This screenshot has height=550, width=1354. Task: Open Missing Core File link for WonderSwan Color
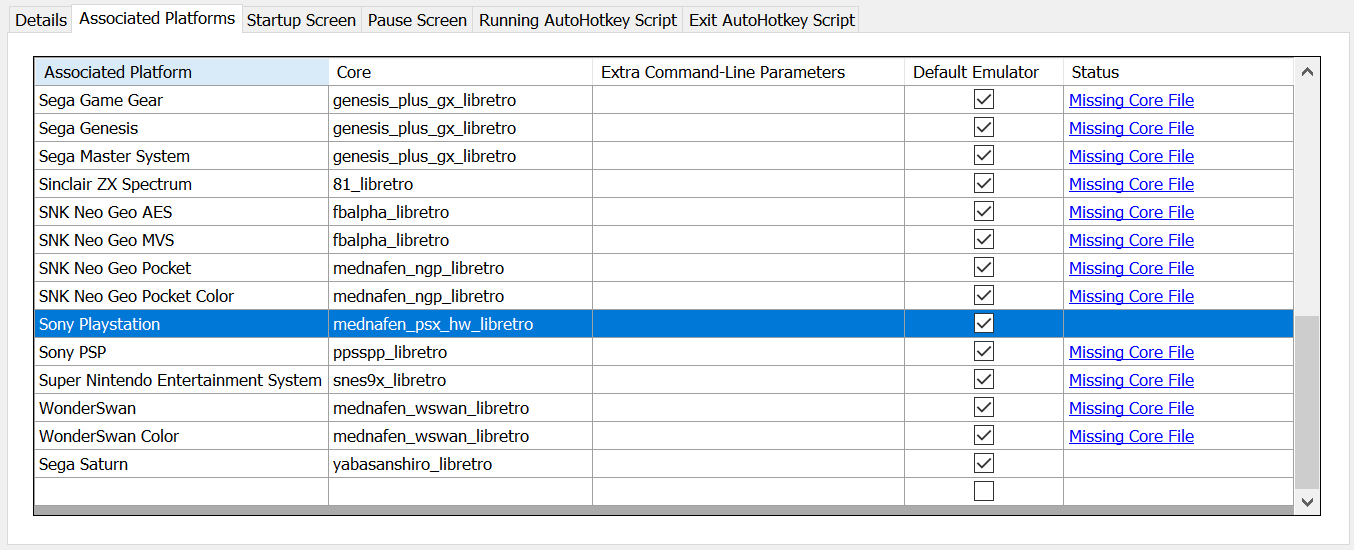point(1131,436)
